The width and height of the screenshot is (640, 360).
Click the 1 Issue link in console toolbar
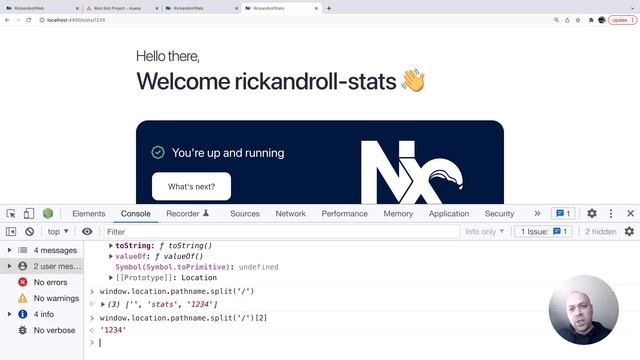pyautogui.click(x=544, y=232)
